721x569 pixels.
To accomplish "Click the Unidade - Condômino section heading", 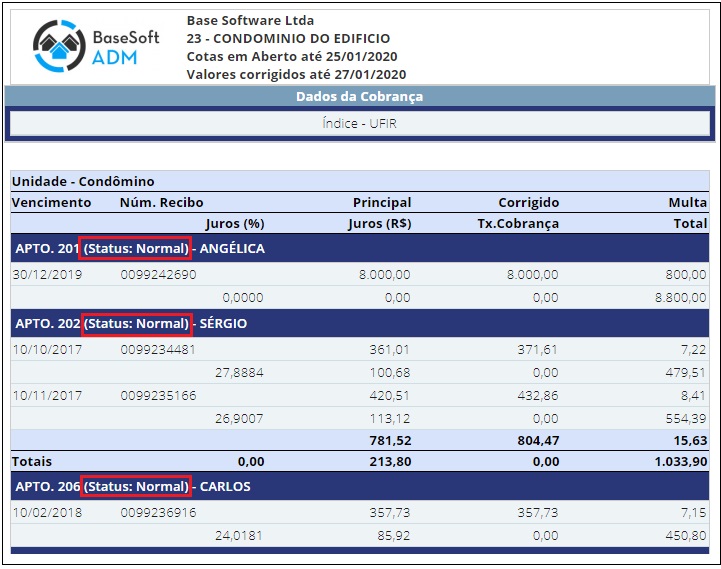I will (x=83, y=182).
